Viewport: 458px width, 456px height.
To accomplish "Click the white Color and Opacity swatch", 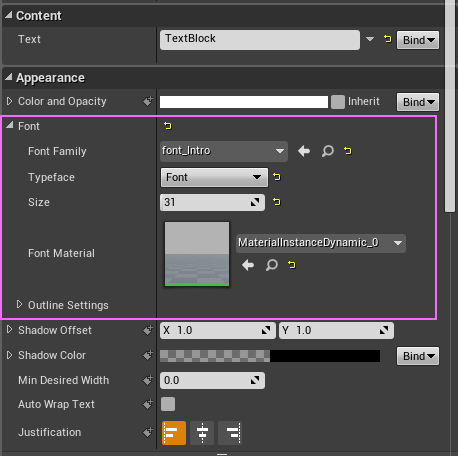I will pyautogui.click(x=244, y=102).
